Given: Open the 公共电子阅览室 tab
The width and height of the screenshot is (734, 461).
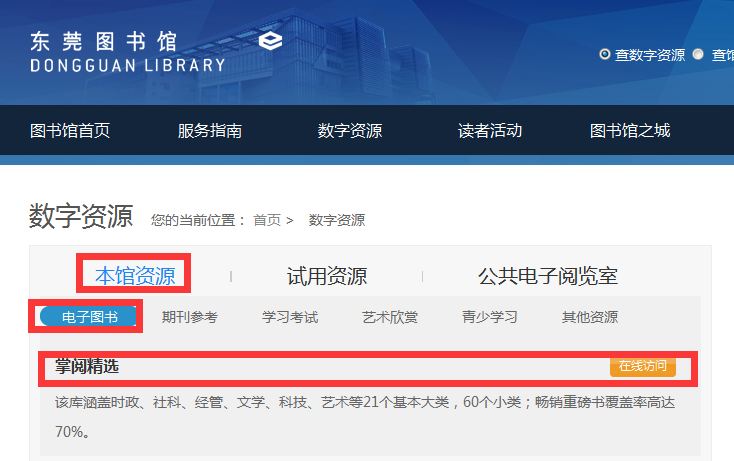Looking at the screenshot, I should tap(547, 276).
